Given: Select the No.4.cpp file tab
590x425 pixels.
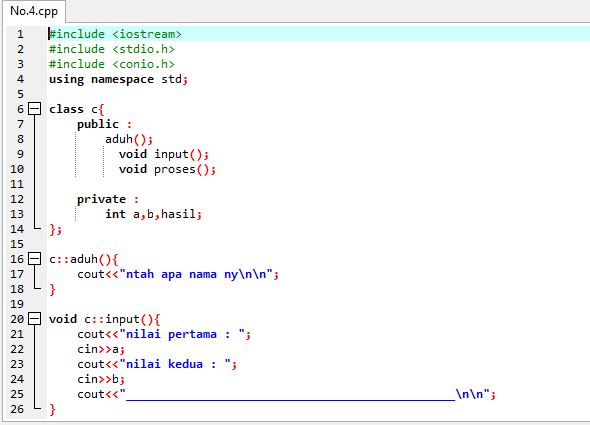Looking at the screenshot, I should click(34, 11).
